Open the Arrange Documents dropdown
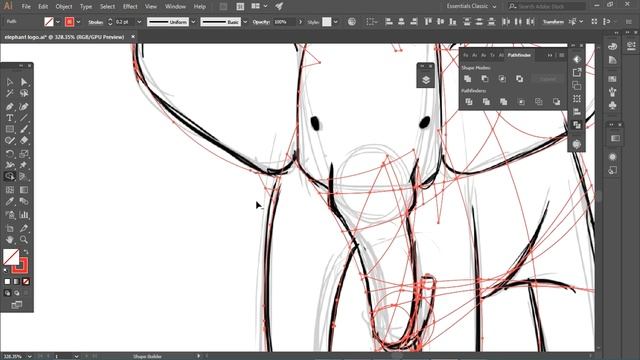This screenshot has height=360, width=640. pos(260,6)
